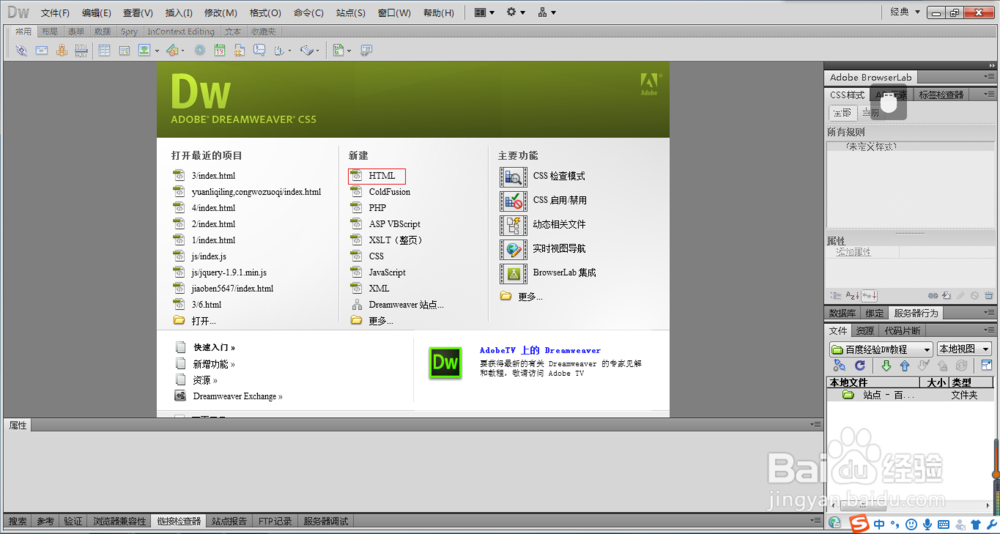This screenshot has width=1000, height=534.
Task: Click the CSS 检查模式 feature
Action: 559,176
